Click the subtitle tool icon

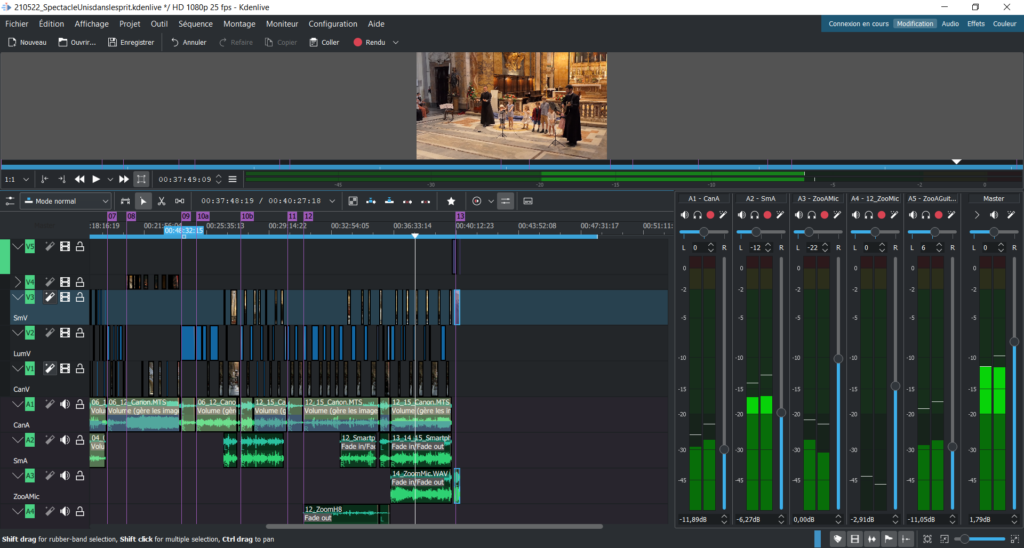[x=528, y=201]
